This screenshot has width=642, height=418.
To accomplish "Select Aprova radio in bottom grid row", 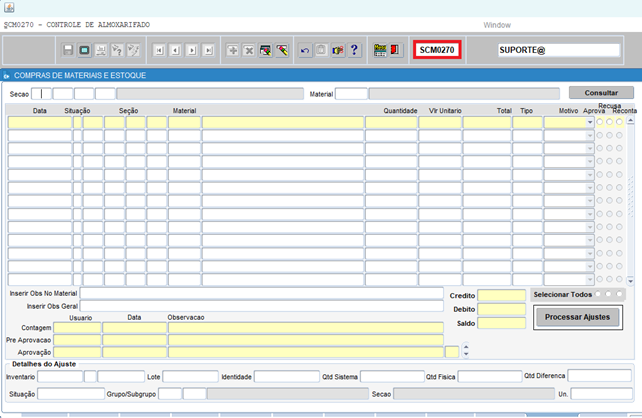I will (600, 279).
